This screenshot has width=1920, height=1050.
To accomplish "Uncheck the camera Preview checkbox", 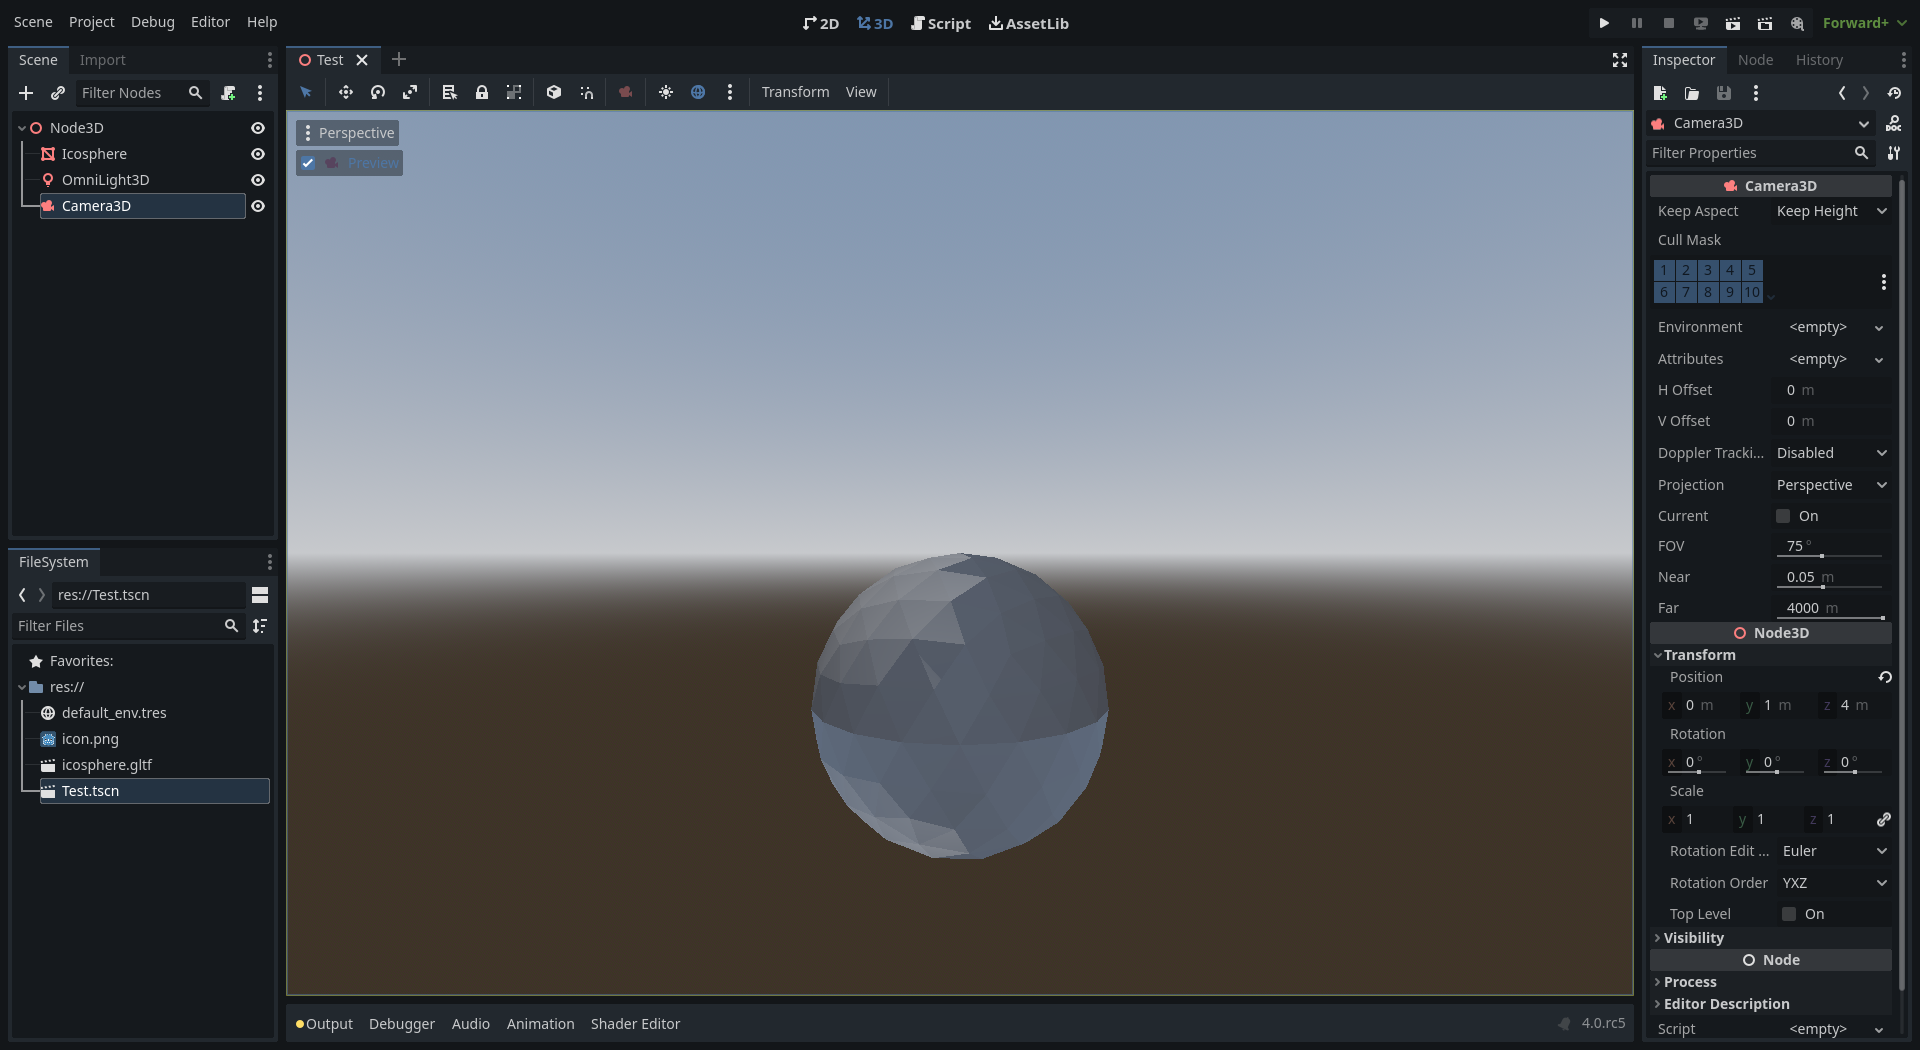I will 308,163.
